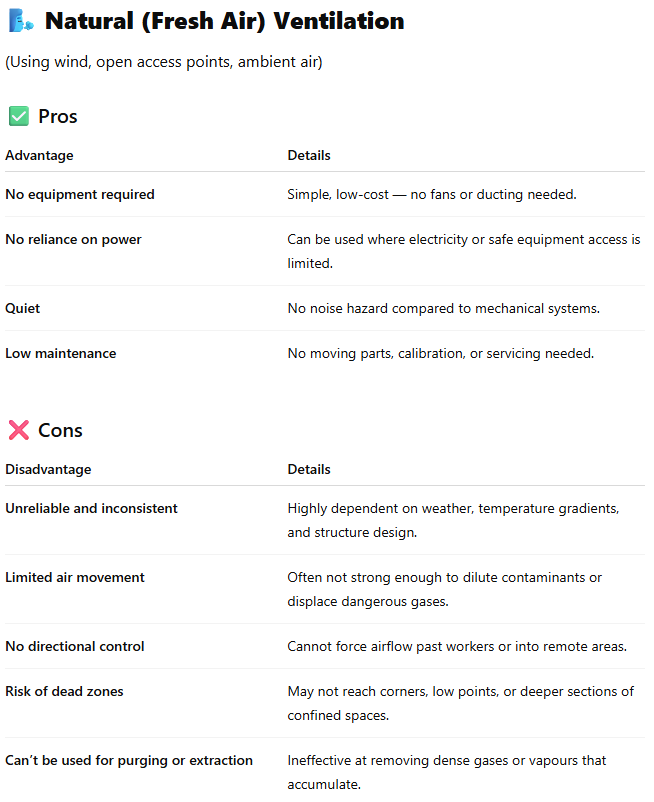
Task: Select the 'Risk of dead zones' cell
Action: (64, 692)
